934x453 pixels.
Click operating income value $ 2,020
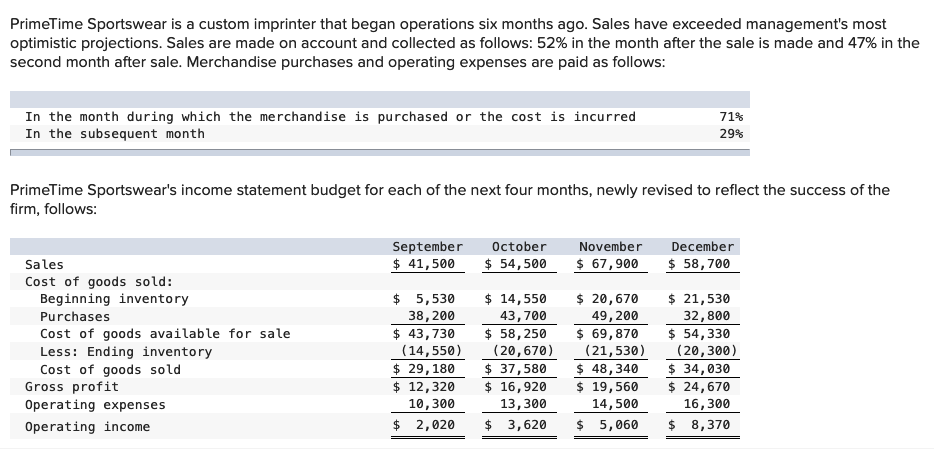pyautogui.click(x=424, y=425)
